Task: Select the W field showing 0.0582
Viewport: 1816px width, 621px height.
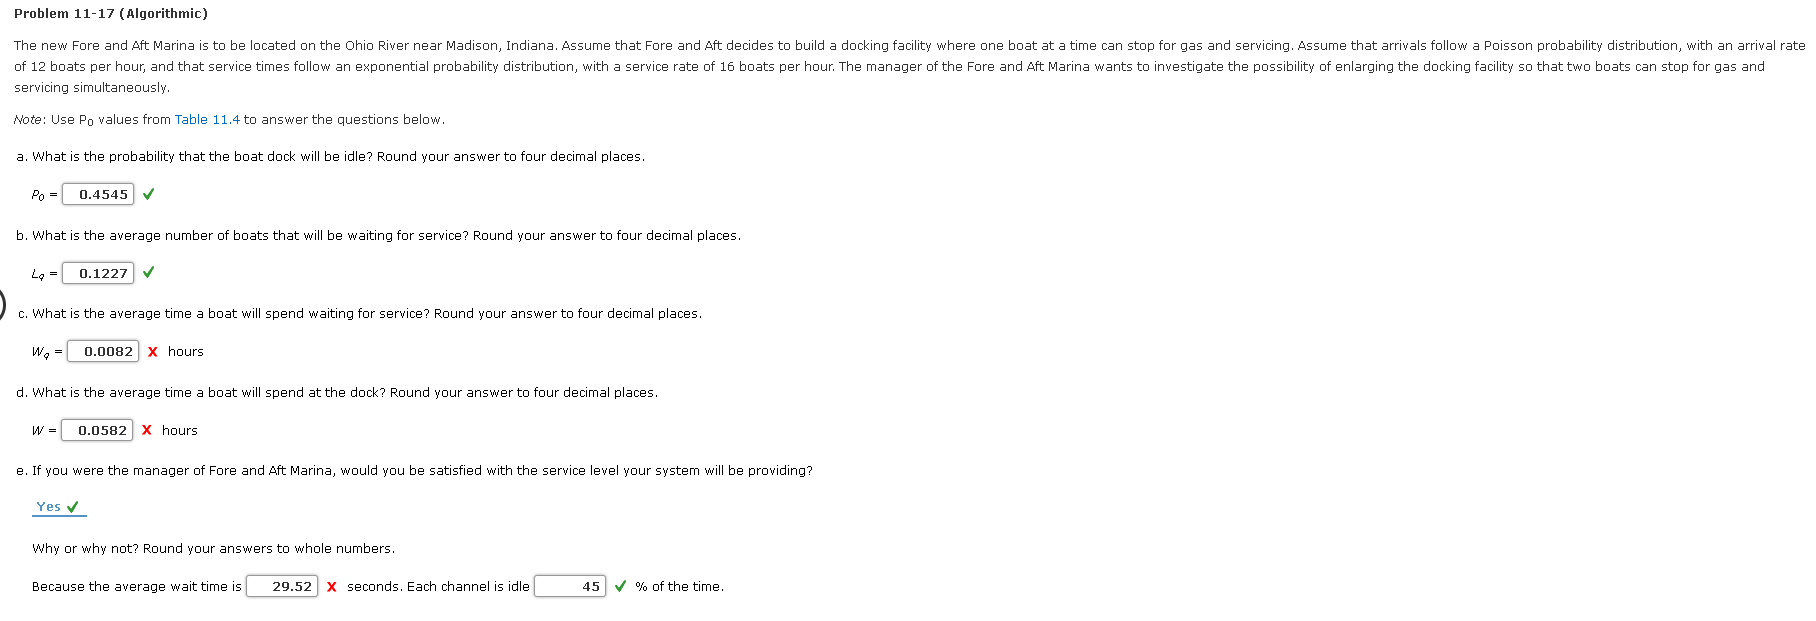Action: (x=97, y=430)
